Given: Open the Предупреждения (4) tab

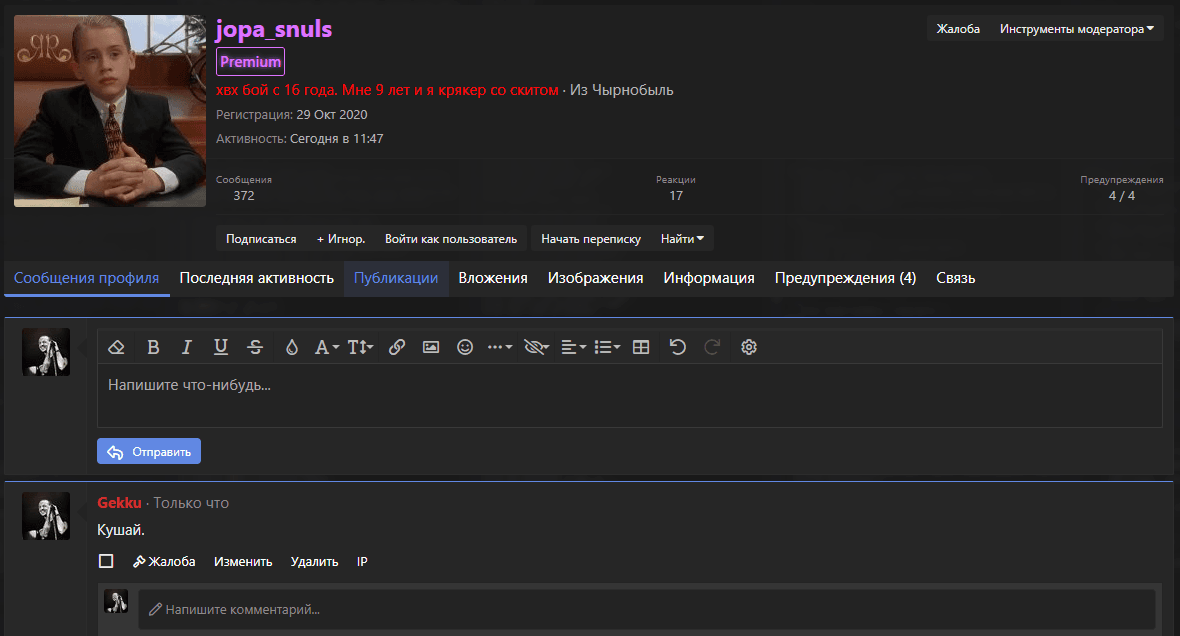Looking at the screenshot, I should (845, 278).
